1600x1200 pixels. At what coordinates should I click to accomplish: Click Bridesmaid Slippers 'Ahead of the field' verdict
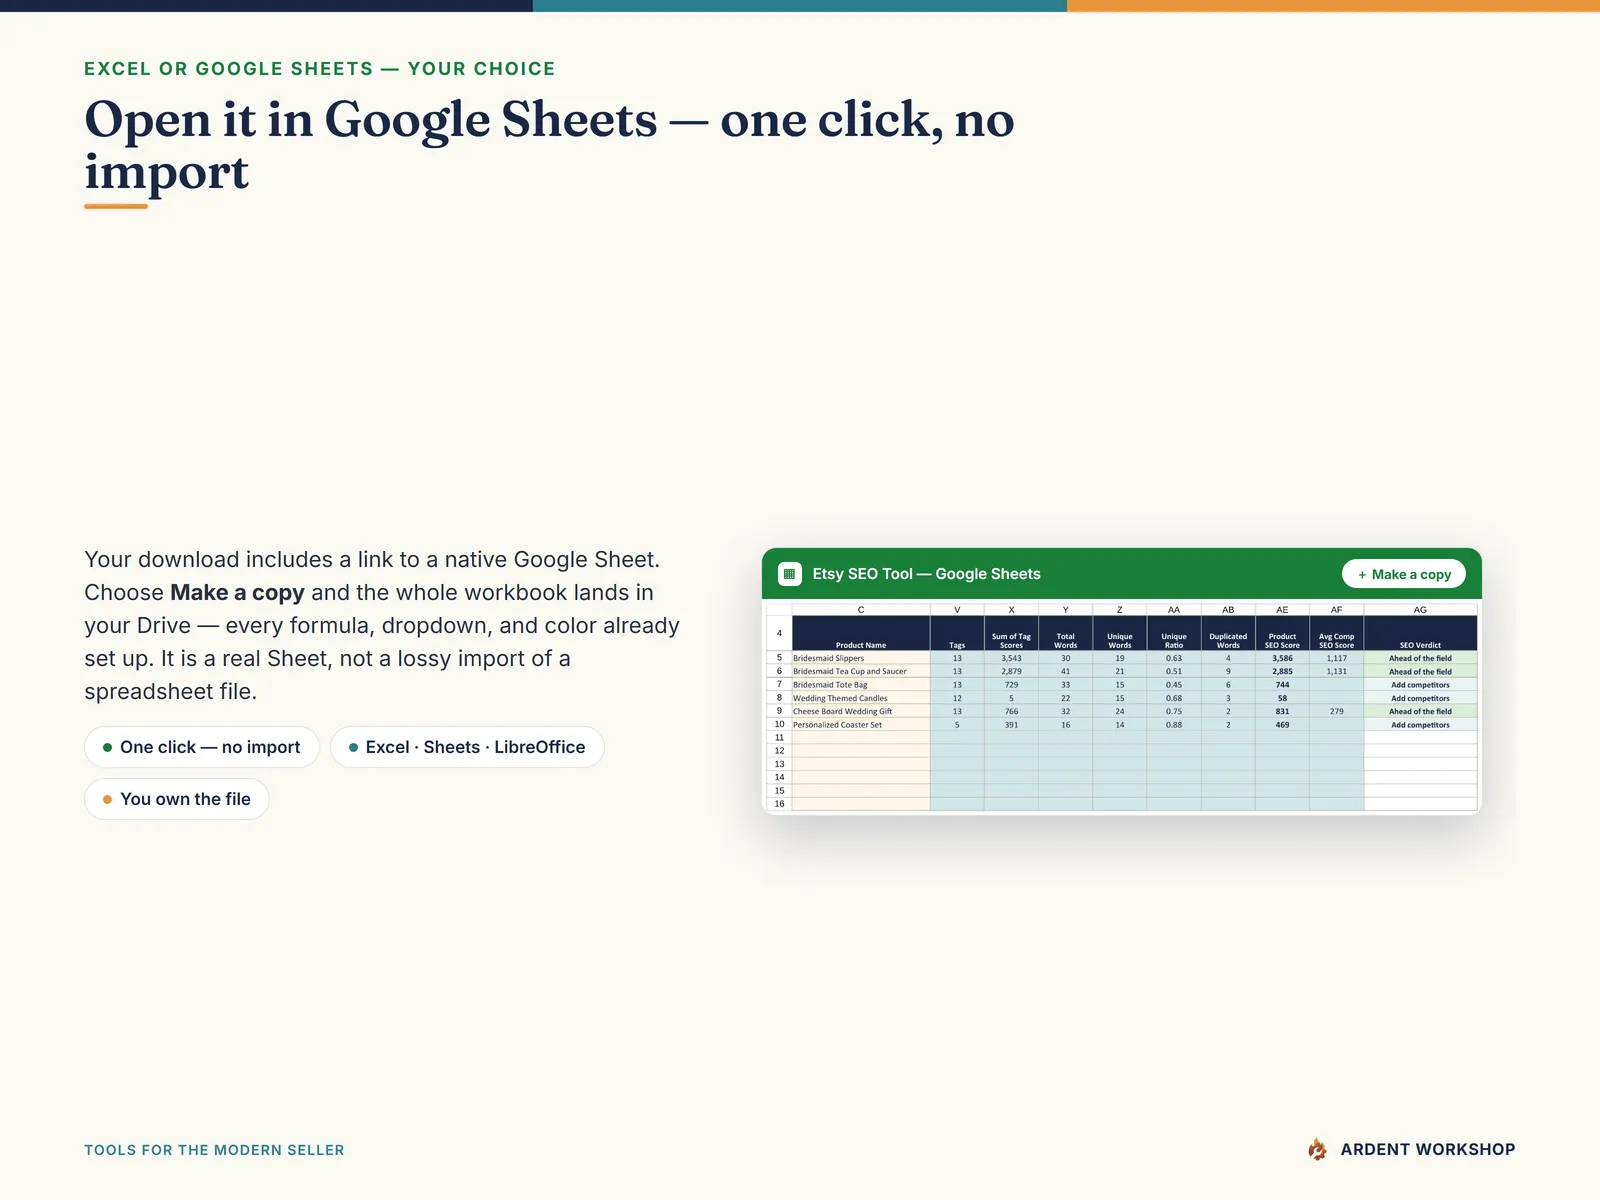[x=1420, y=658]
